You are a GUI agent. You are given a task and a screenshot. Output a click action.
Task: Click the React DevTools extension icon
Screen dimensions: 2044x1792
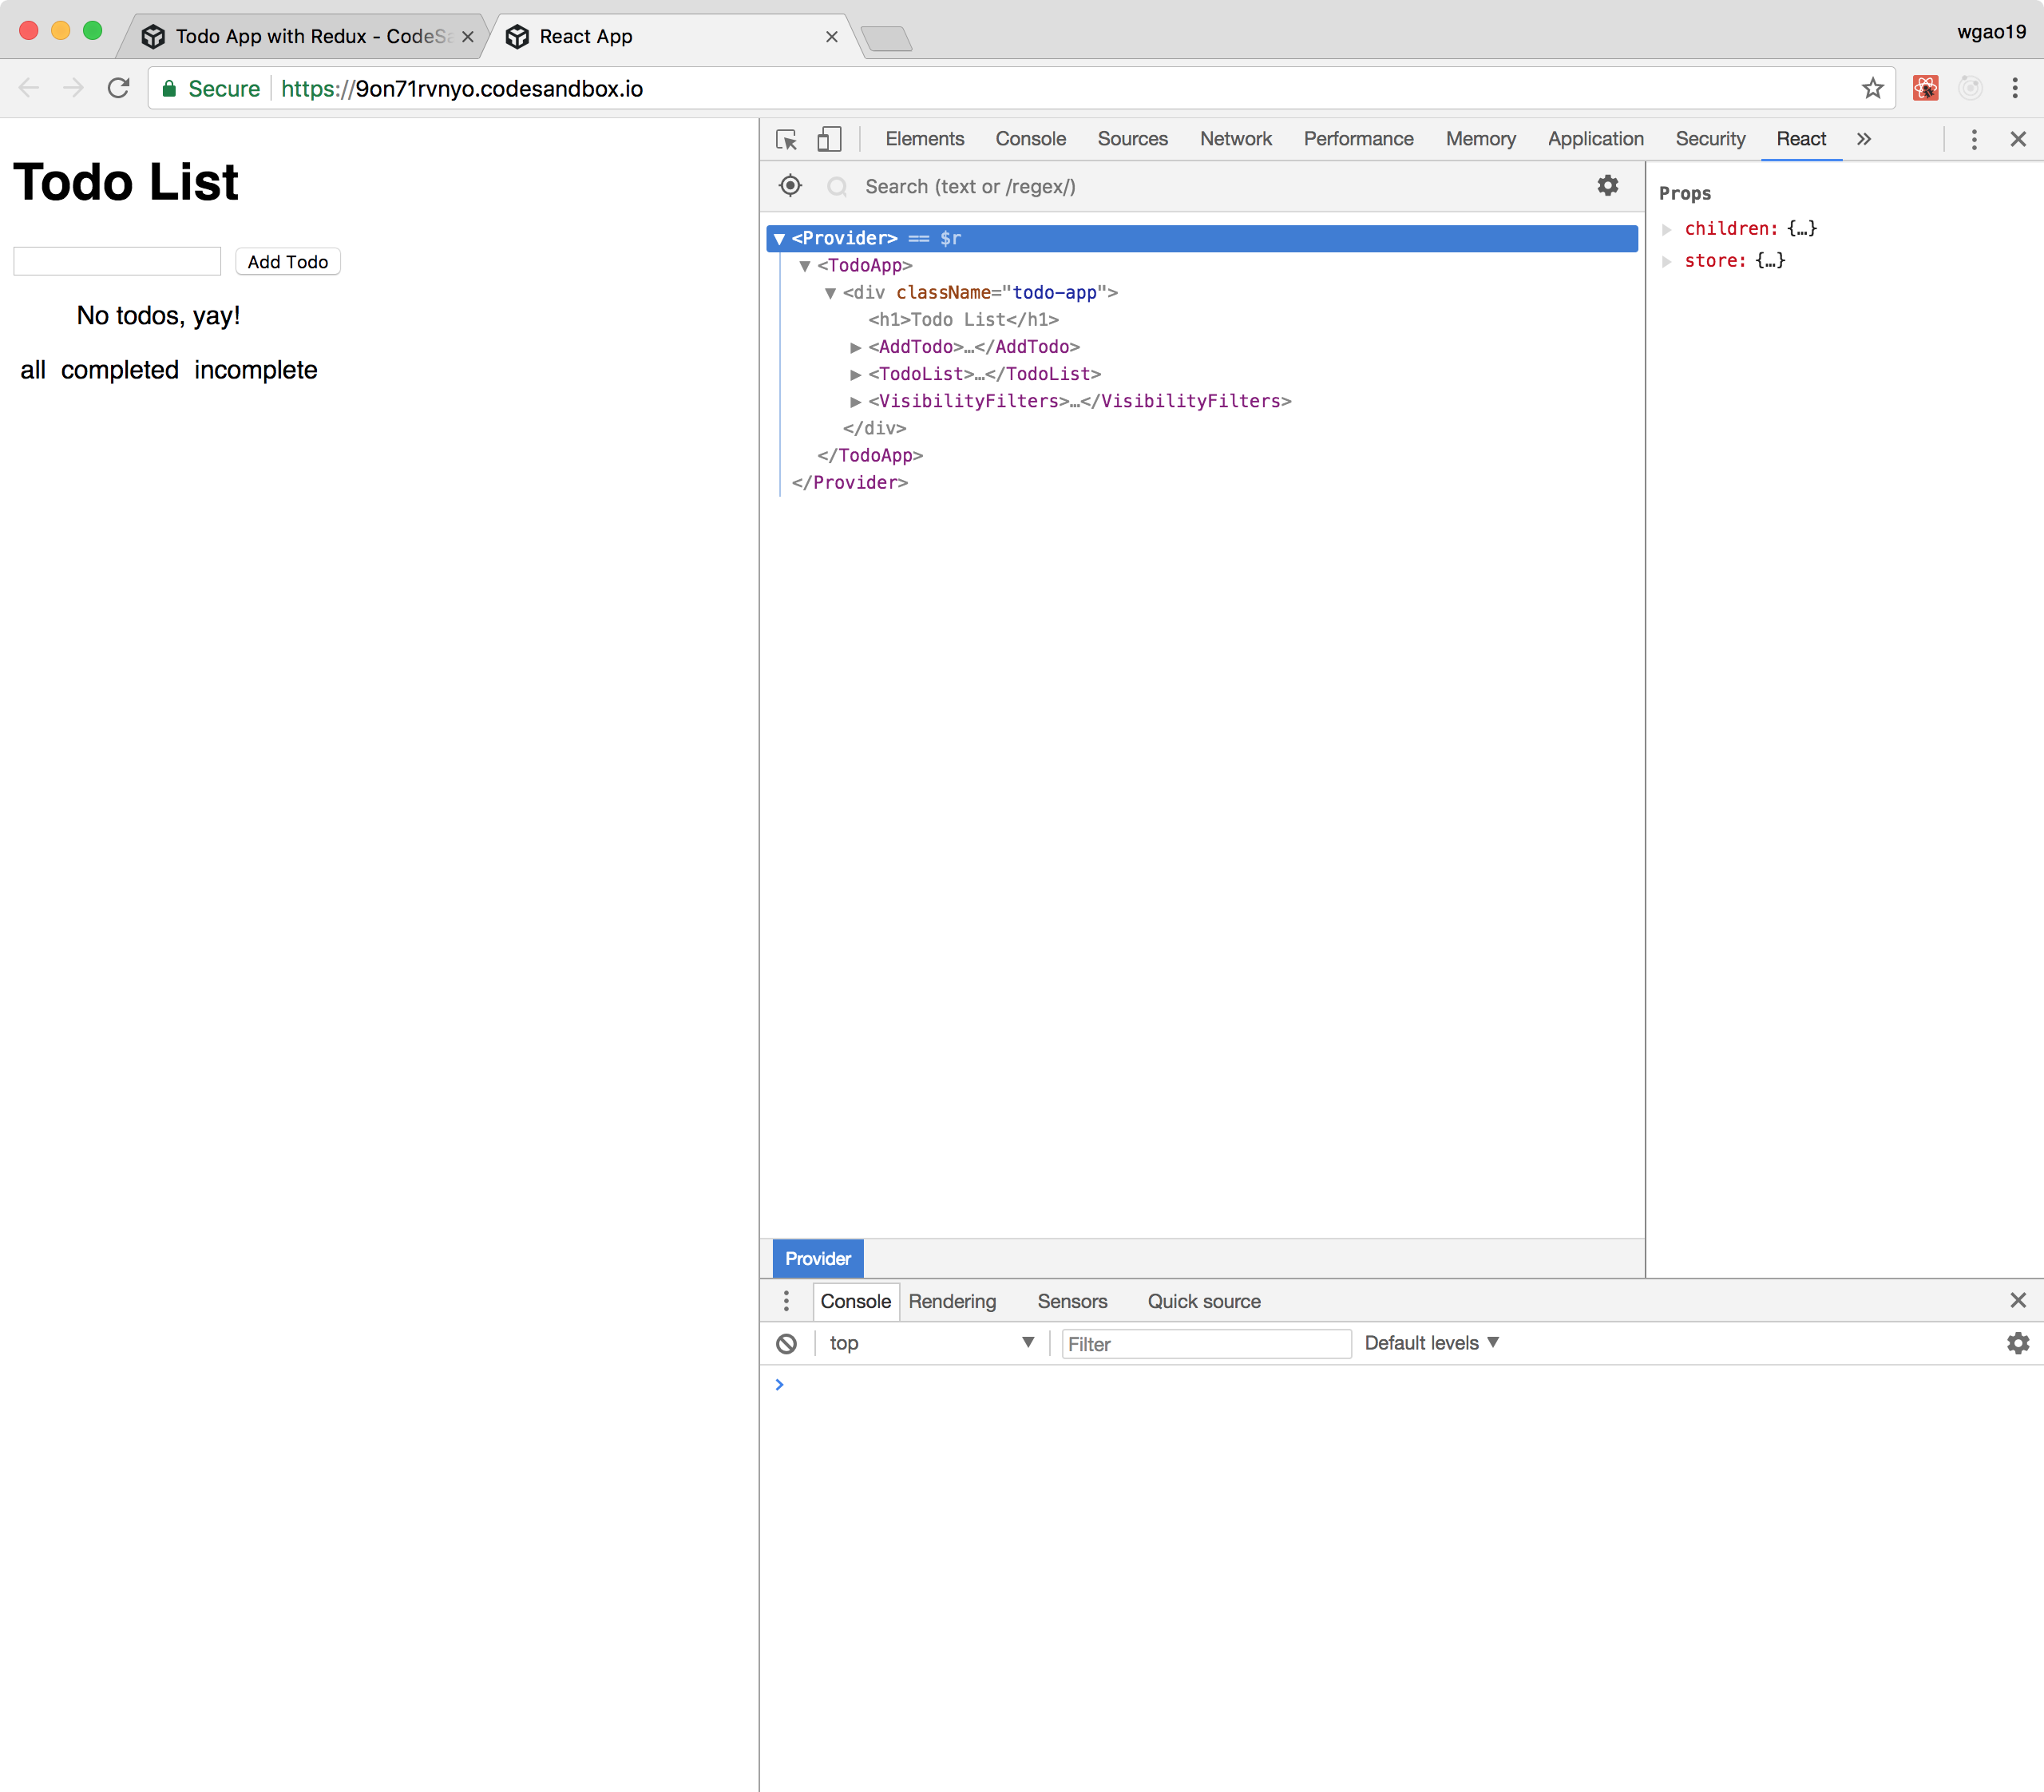1925,88
